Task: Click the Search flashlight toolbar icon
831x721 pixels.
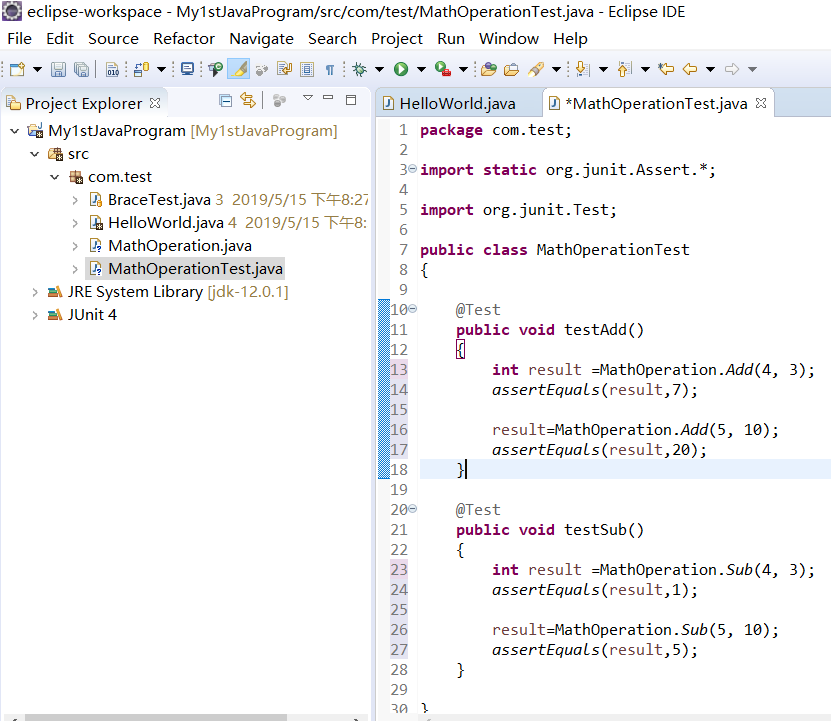Action: [536, 69]
